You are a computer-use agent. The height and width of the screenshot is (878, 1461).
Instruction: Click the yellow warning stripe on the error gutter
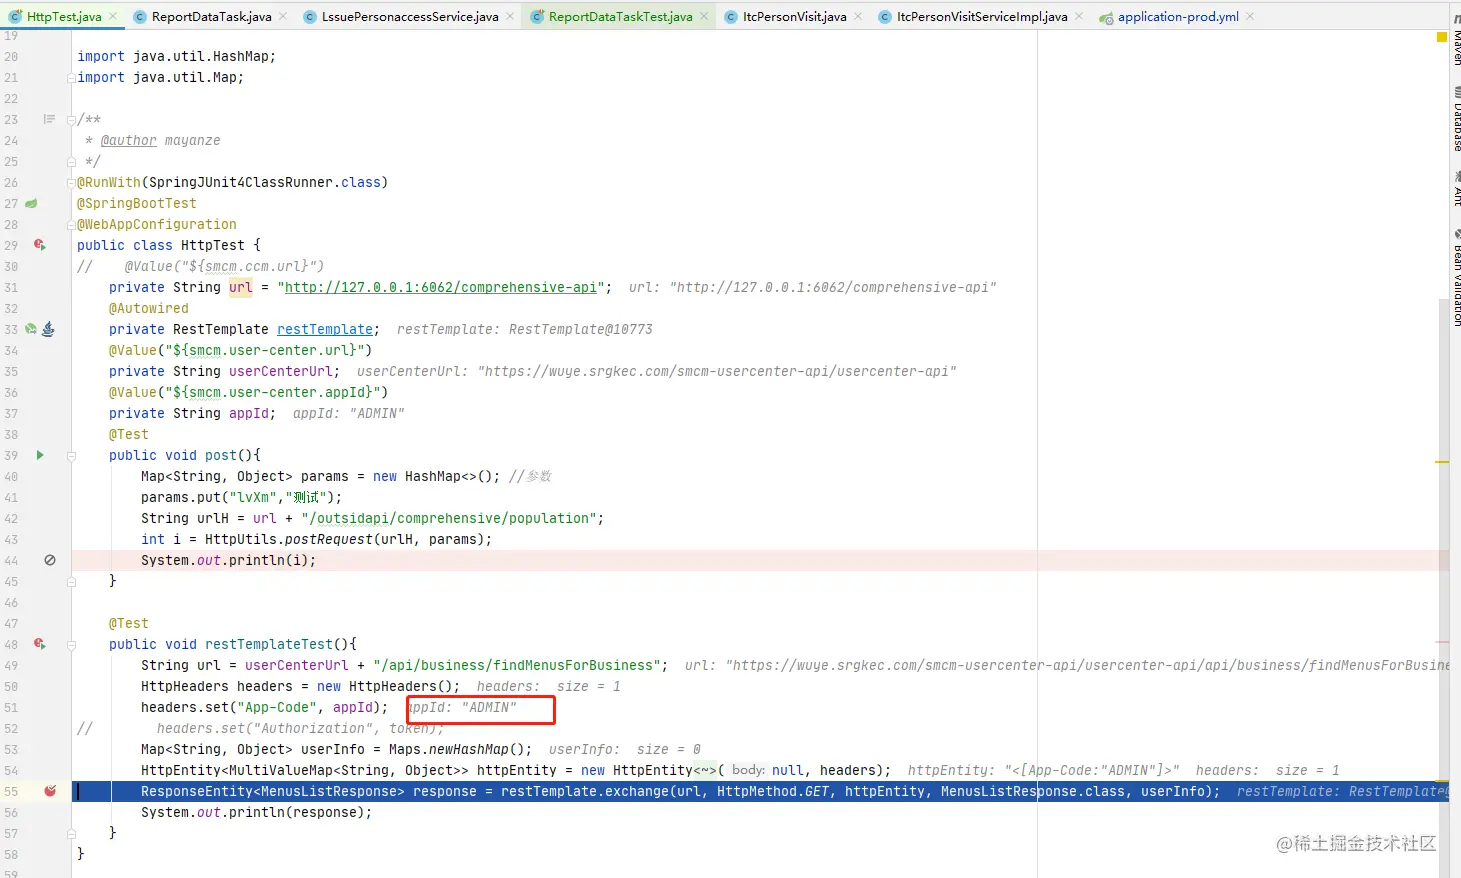[x=1442, y=462]
